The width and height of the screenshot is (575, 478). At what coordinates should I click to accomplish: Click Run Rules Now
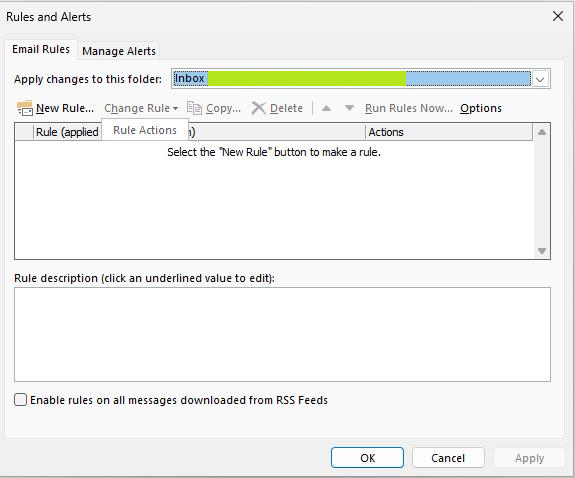pyautogui.click(x=409, y=108)
